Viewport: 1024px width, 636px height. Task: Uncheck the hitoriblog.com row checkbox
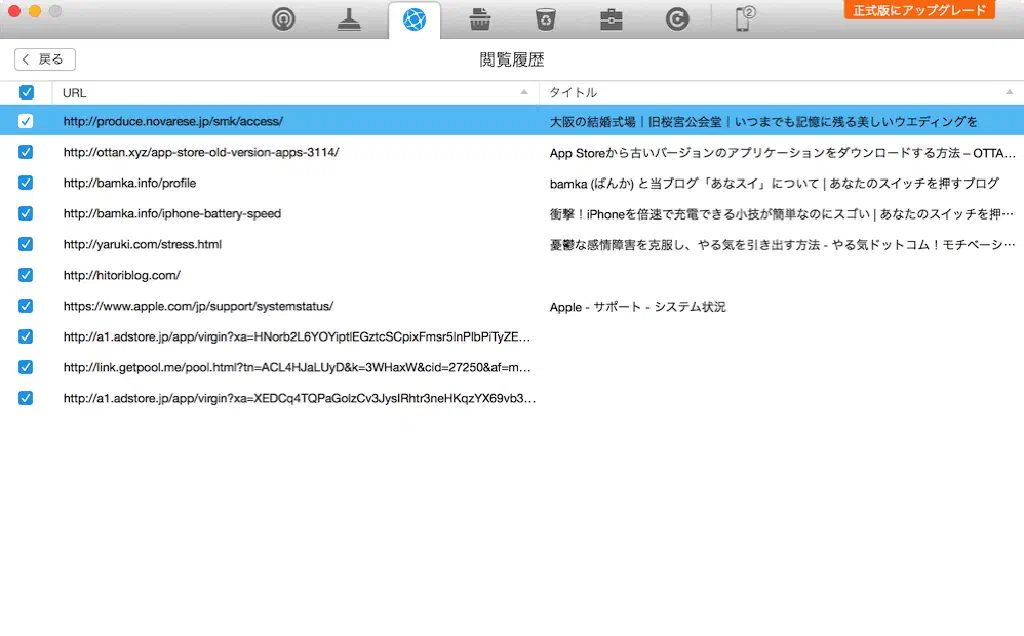(26, 275)
